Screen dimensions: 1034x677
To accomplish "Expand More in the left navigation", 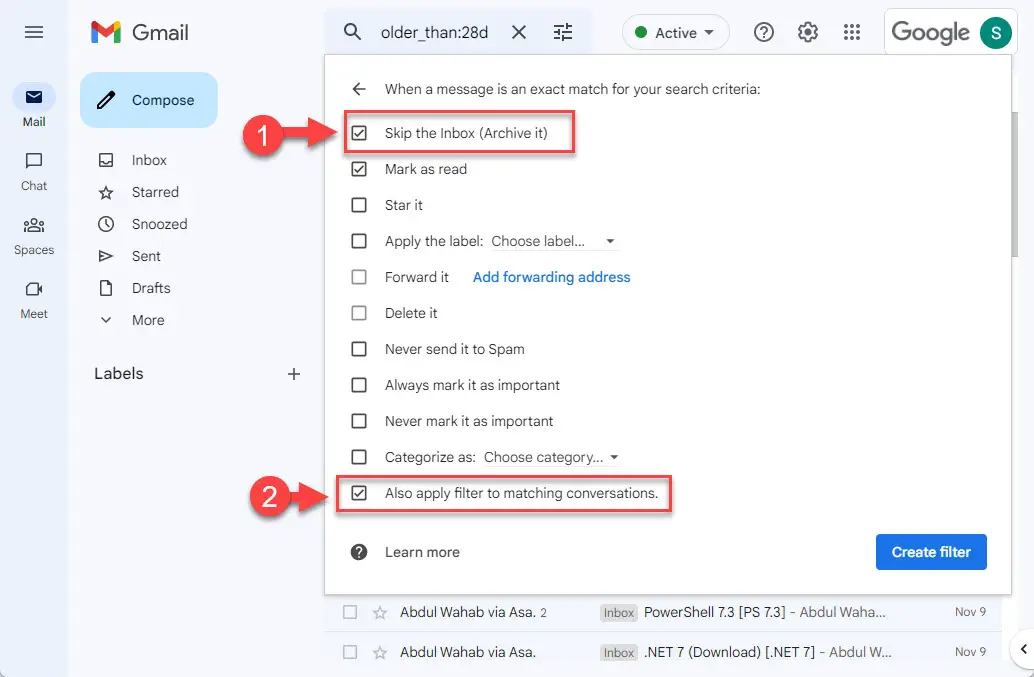I will [148, 320].
